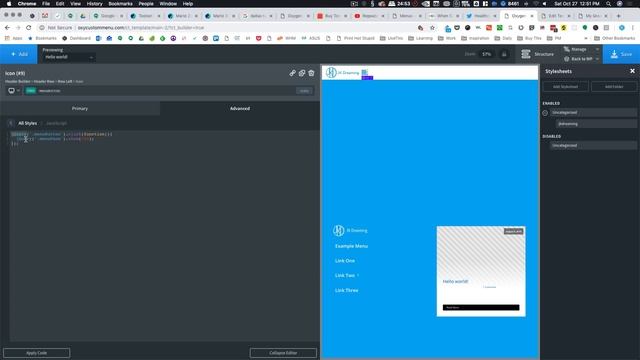Image resolution: width=640 pixels, height=360 pixels.
Task: Switch to the Primary tab
Action: [80, 109]
